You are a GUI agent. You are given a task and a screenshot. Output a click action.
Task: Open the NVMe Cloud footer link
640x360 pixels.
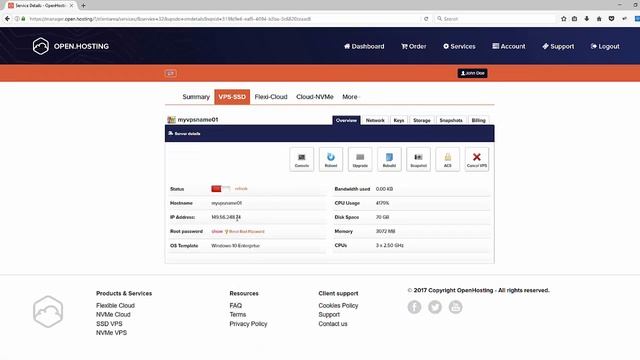(113, 315)
